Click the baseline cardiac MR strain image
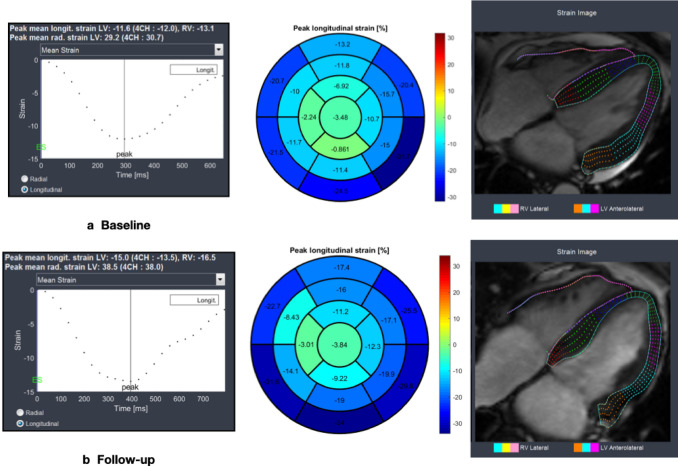The height and width of the screenshot is (468, 678). (x=572, y=112)
